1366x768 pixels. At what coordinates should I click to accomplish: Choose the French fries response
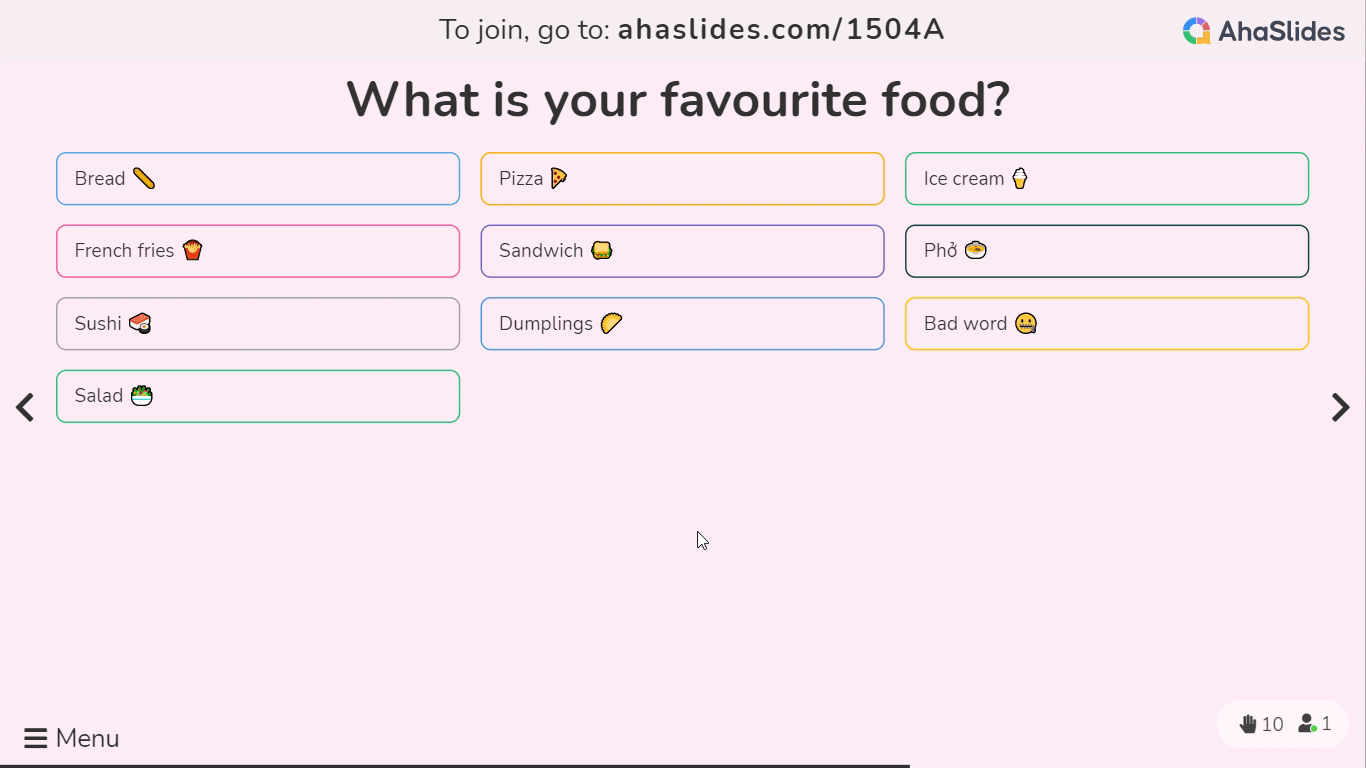[258, 251]
